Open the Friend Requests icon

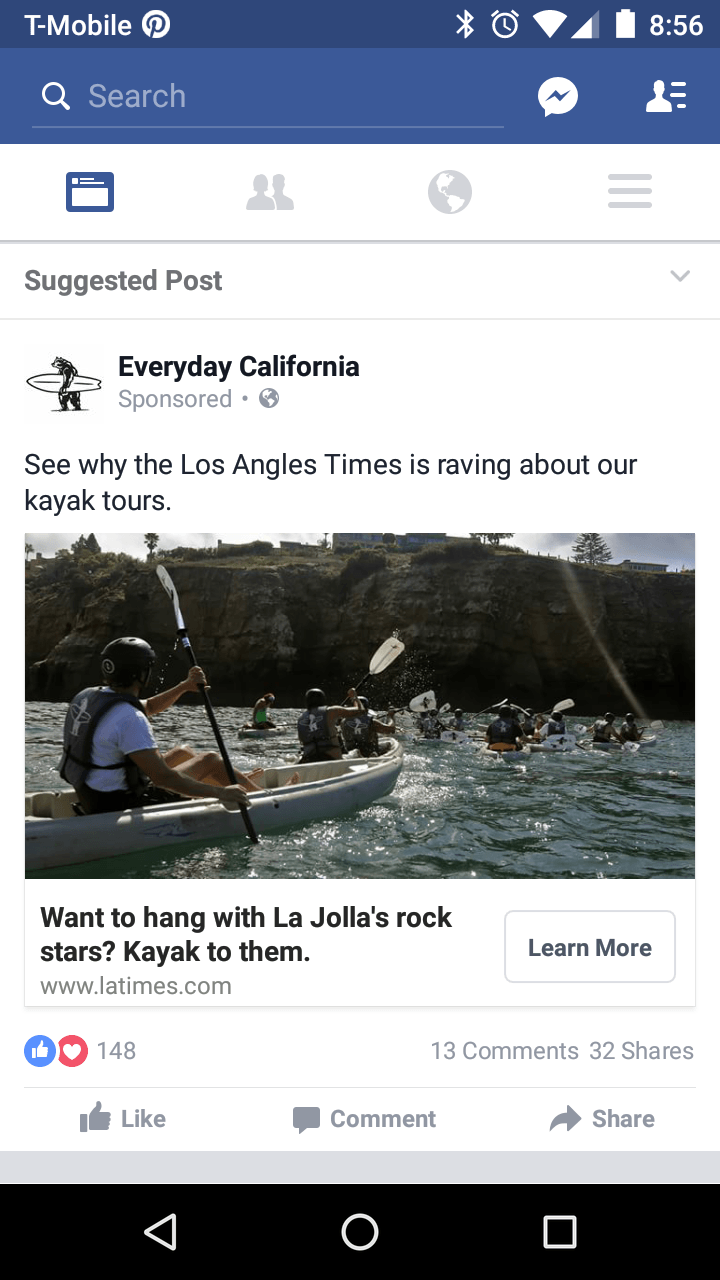click(x=666, y=96)
